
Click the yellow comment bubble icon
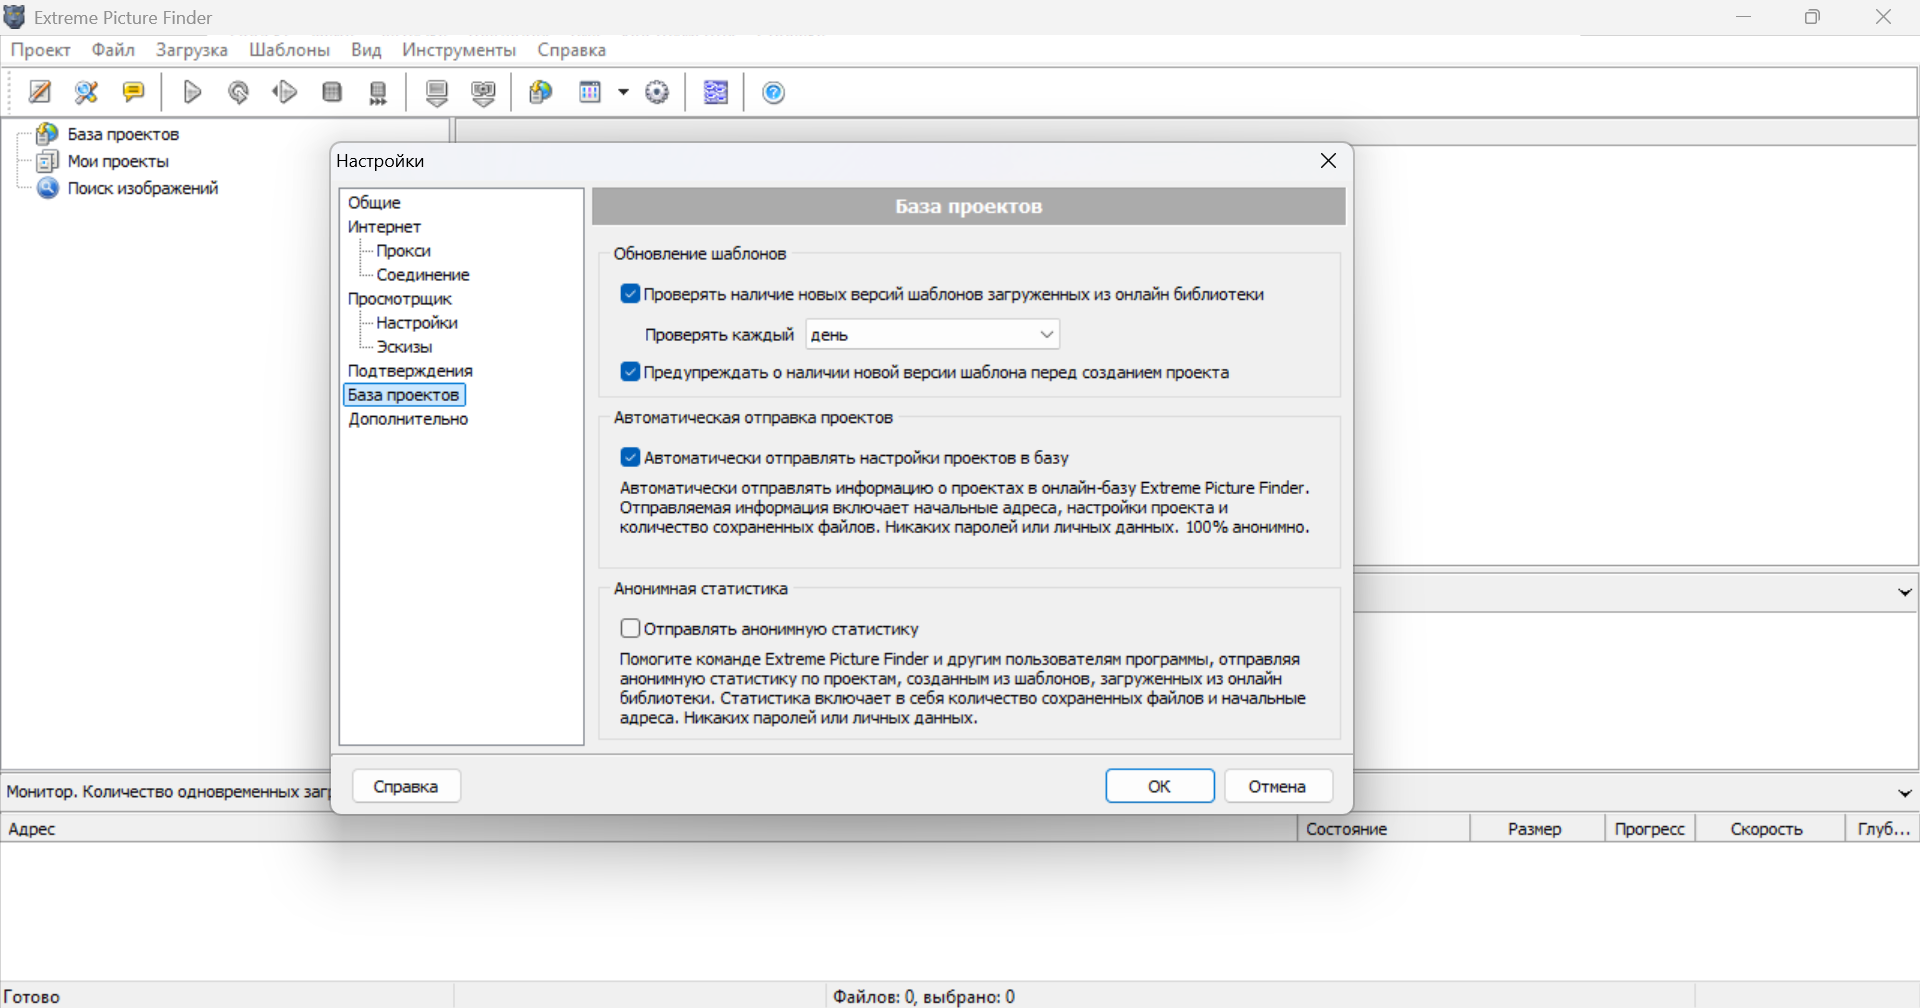(x=133, y=92)
